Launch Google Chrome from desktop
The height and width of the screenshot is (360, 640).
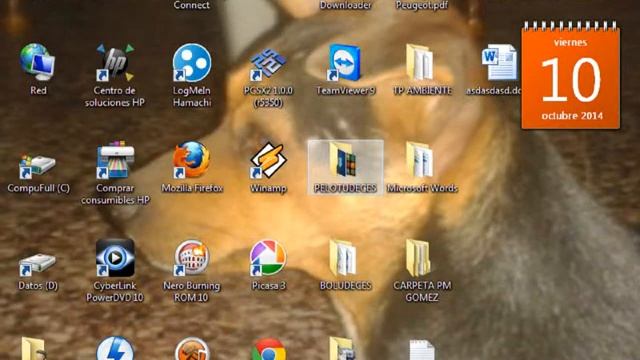coord(268,349)
